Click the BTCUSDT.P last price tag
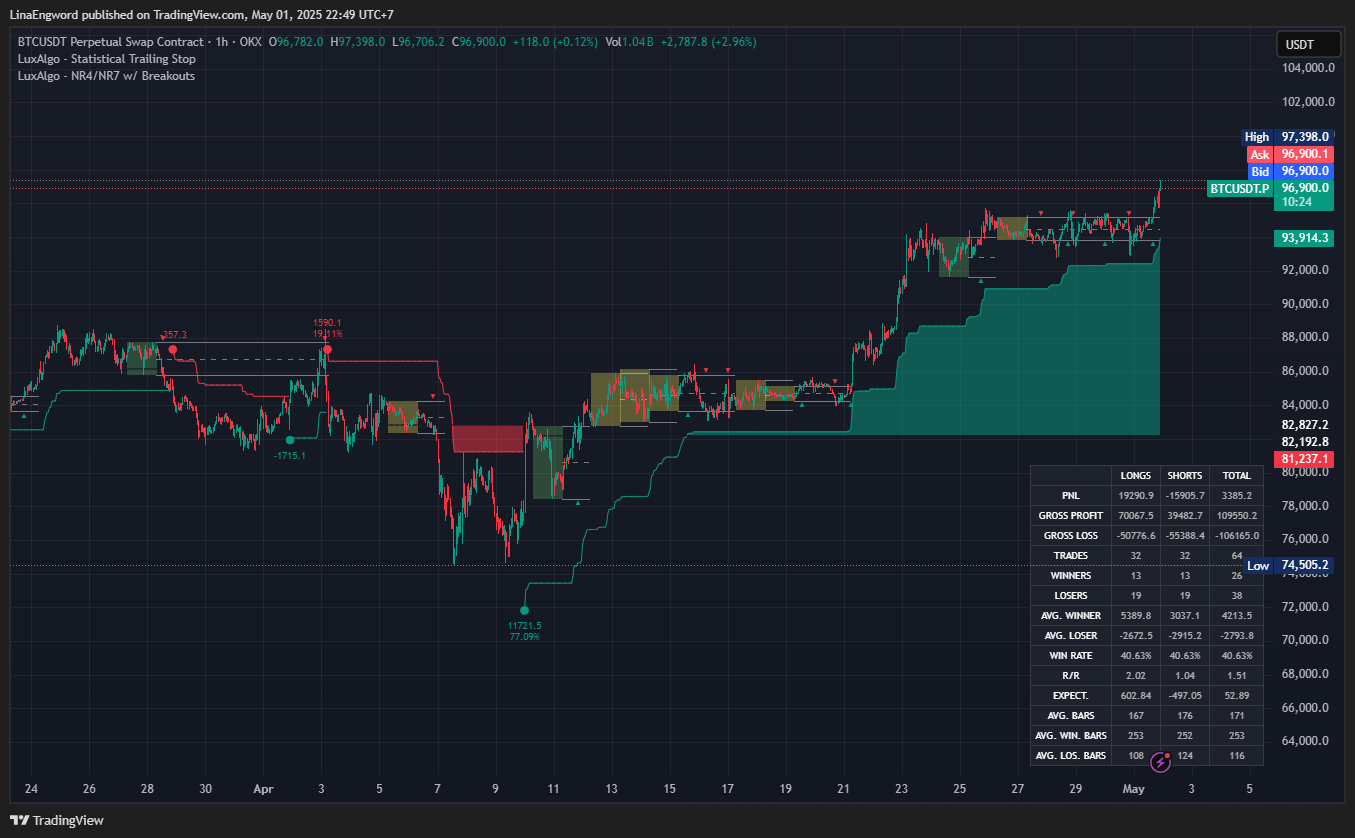The width and height of the screenshot is (1355, 838). pos(1240,188)
